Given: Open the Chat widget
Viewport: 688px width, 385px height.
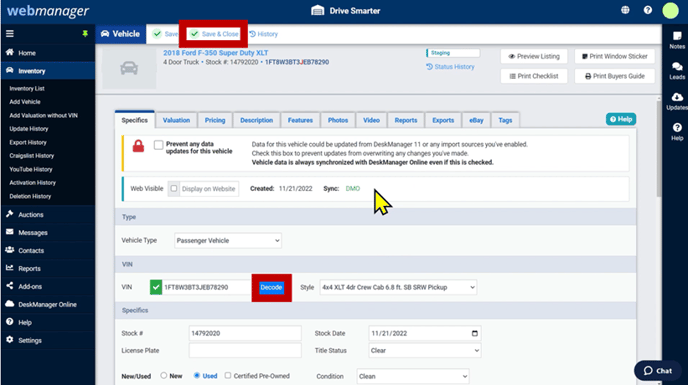Looking at the screenshot, I should click(x=657, y=371).
